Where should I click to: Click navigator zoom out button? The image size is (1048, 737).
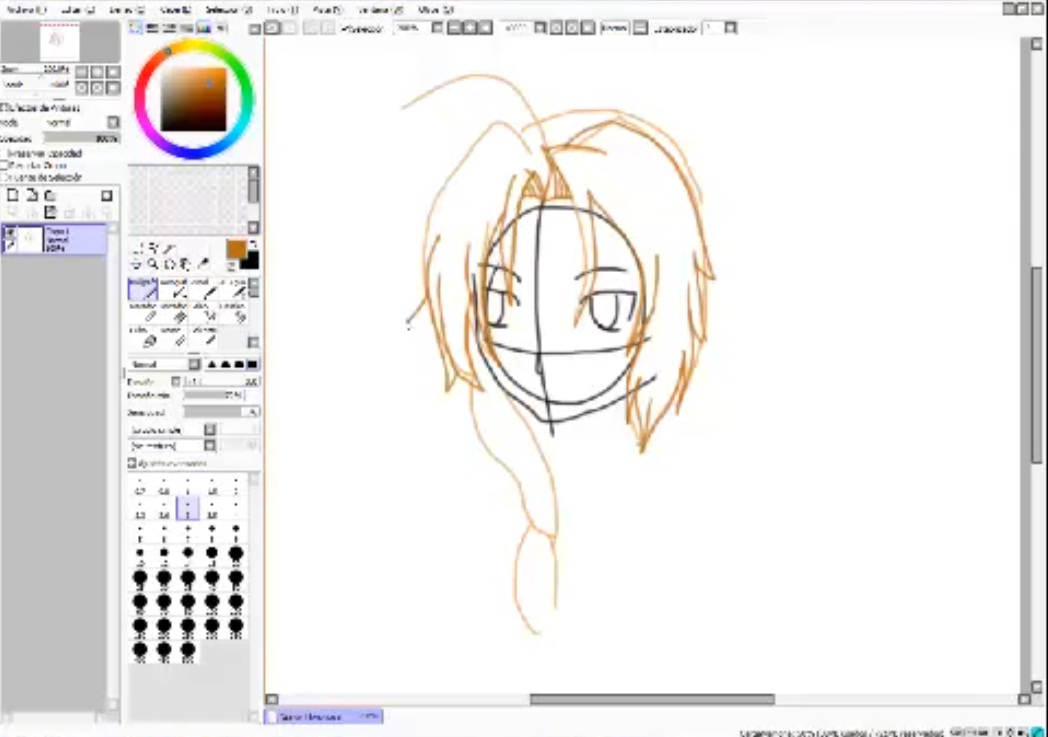pos(82,71)
